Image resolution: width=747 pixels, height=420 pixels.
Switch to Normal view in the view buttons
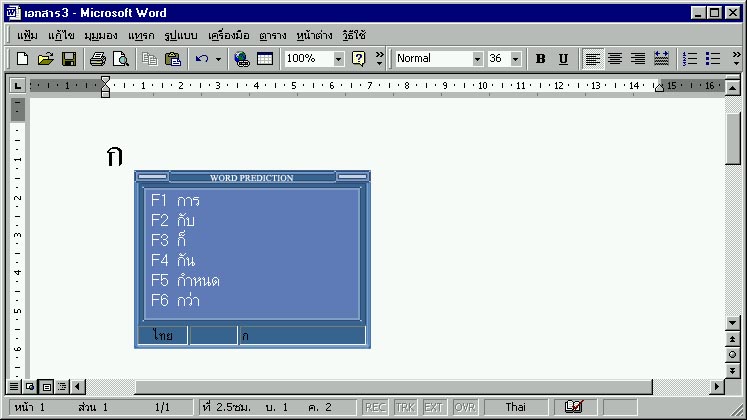coord(14,387)
